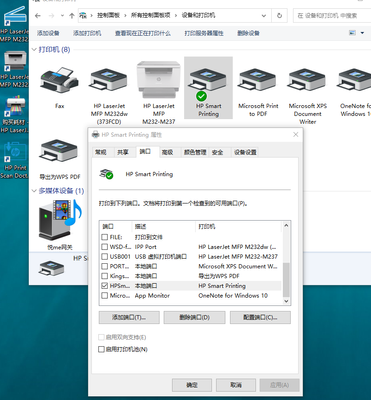Select HP LaserJet MFP M232-M237 printer icon
Viewport: 371px width, 400px height.
pyautogui.click(x=159, y=80)
